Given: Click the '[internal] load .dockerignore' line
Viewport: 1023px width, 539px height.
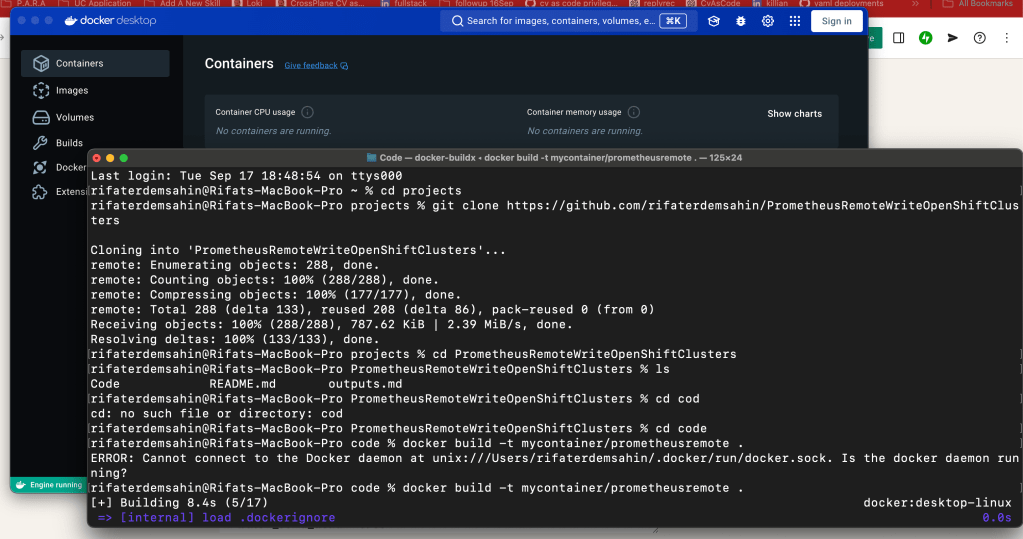Looking at the screenshot, I should tap(217, 518).
